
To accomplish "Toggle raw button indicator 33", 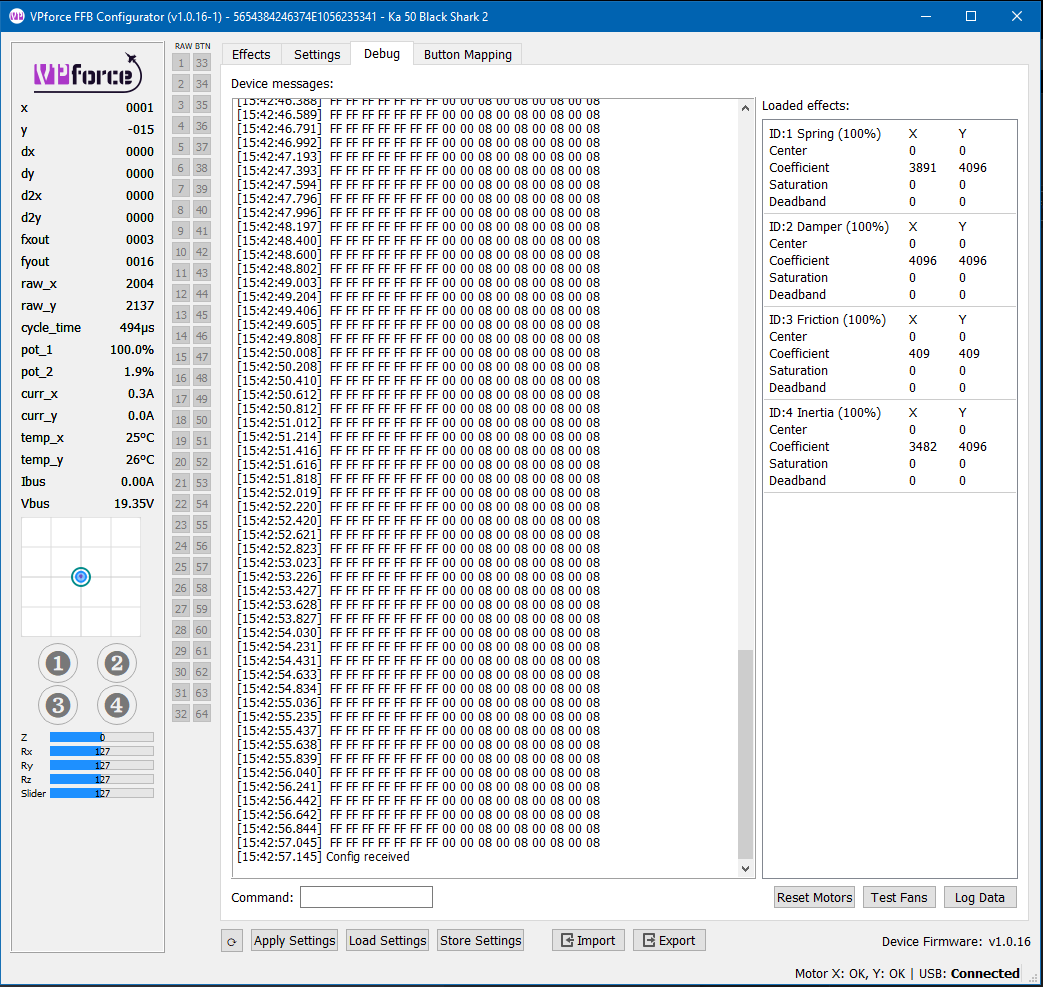I will pos(202,63).
